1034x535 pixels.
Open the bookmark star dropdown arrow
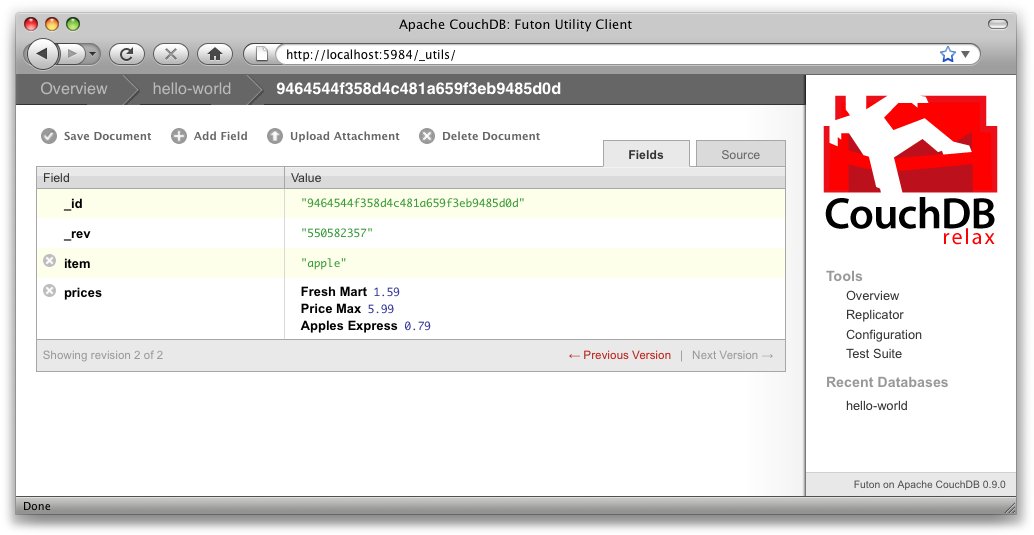click(x=966, y=54)
